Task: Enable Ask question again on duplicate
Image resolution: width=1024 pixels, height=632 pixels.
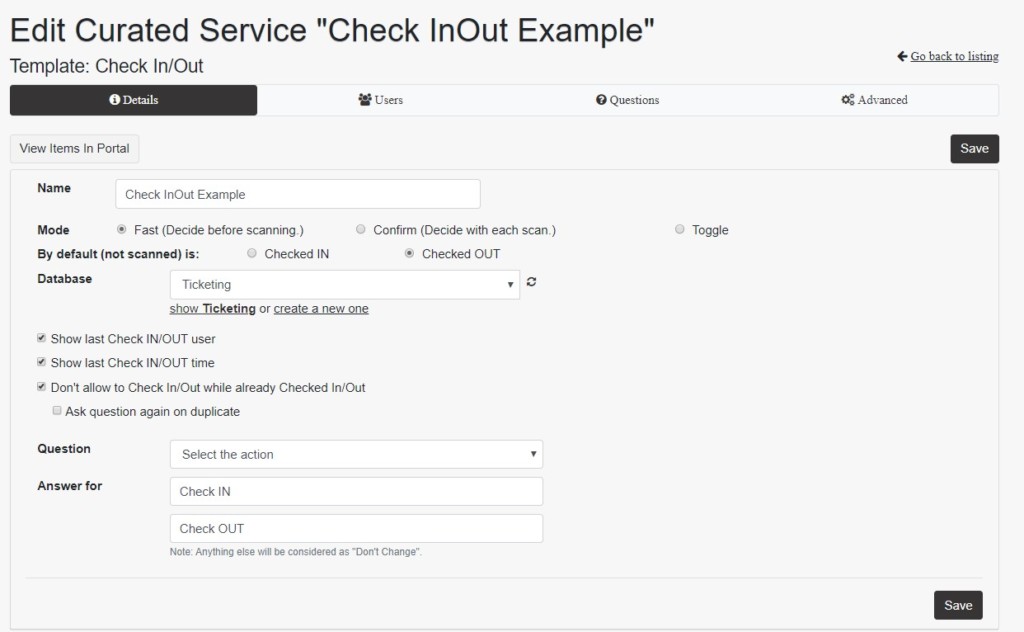Action: (x=57, y=410)
